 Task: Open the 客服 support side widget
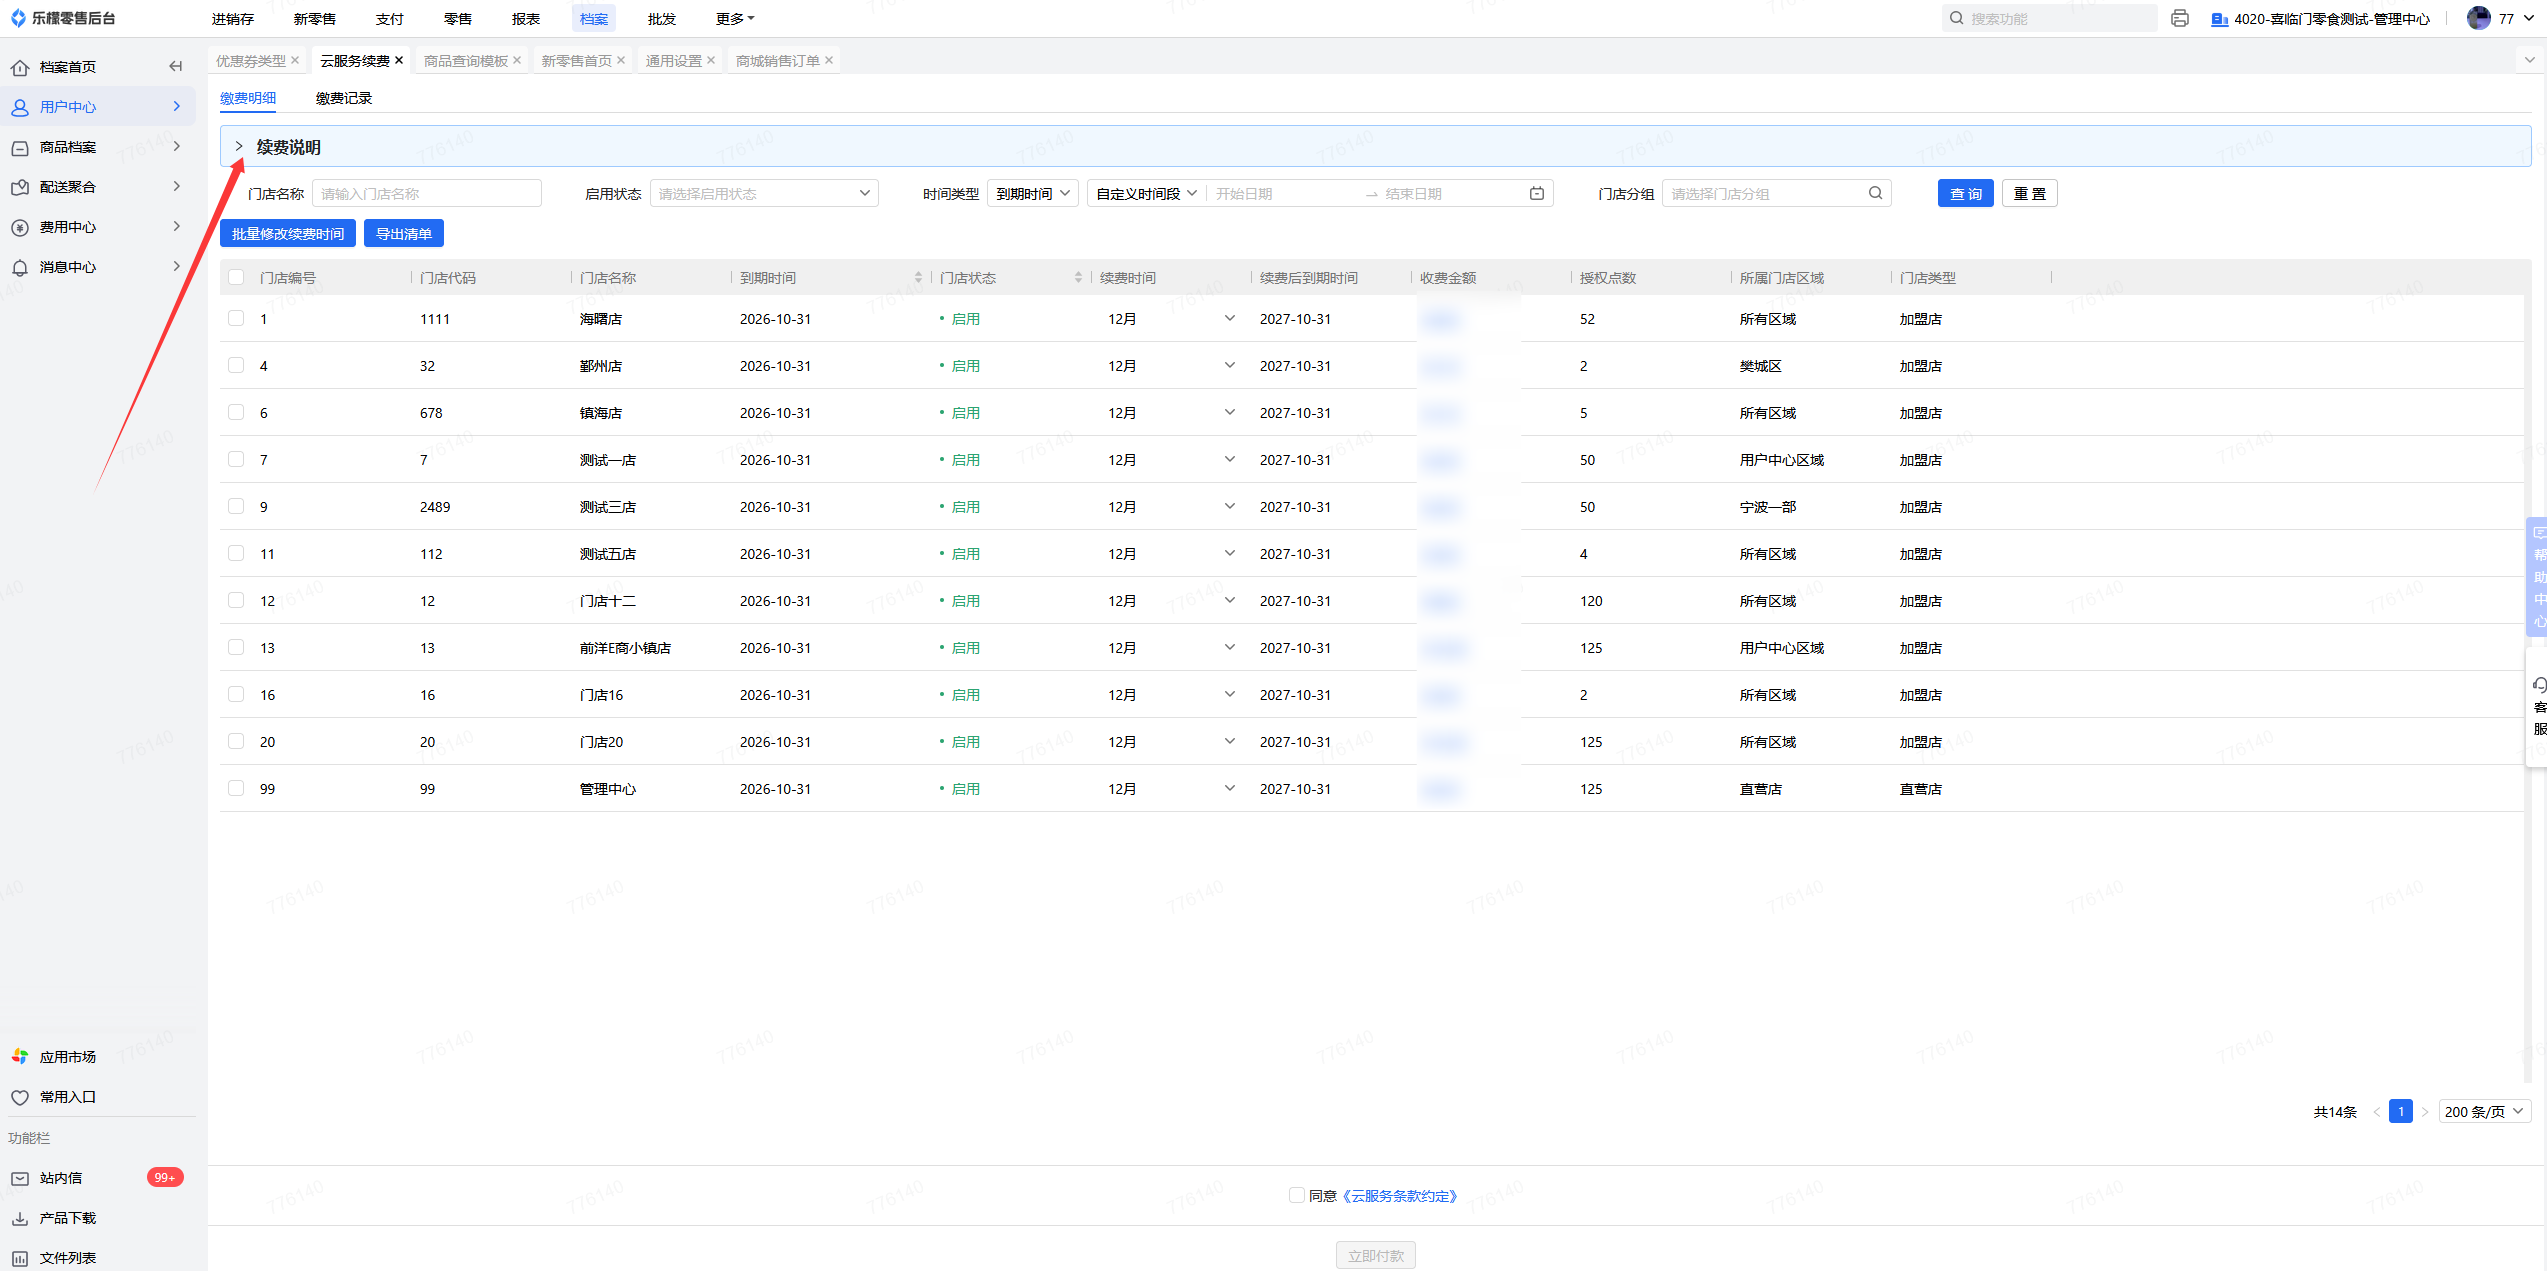[2538, 707]
